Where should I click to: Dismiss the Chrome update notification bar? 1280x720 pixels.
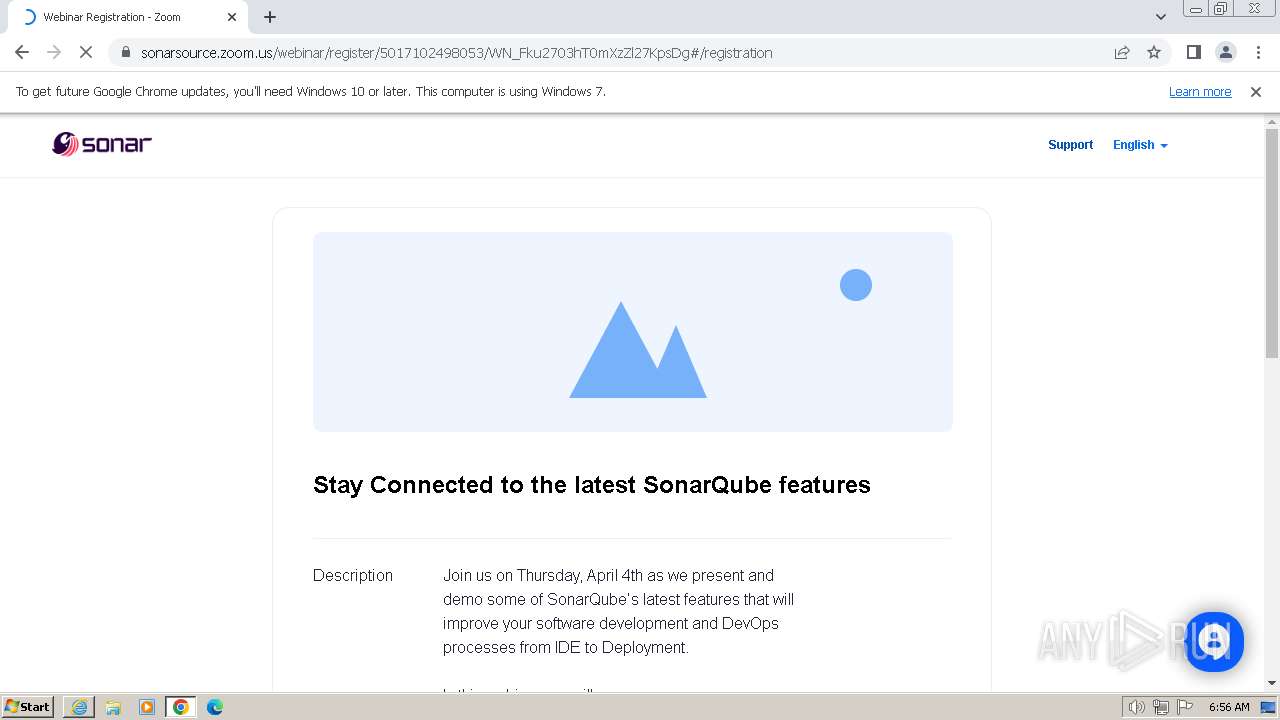(1256, 92)
